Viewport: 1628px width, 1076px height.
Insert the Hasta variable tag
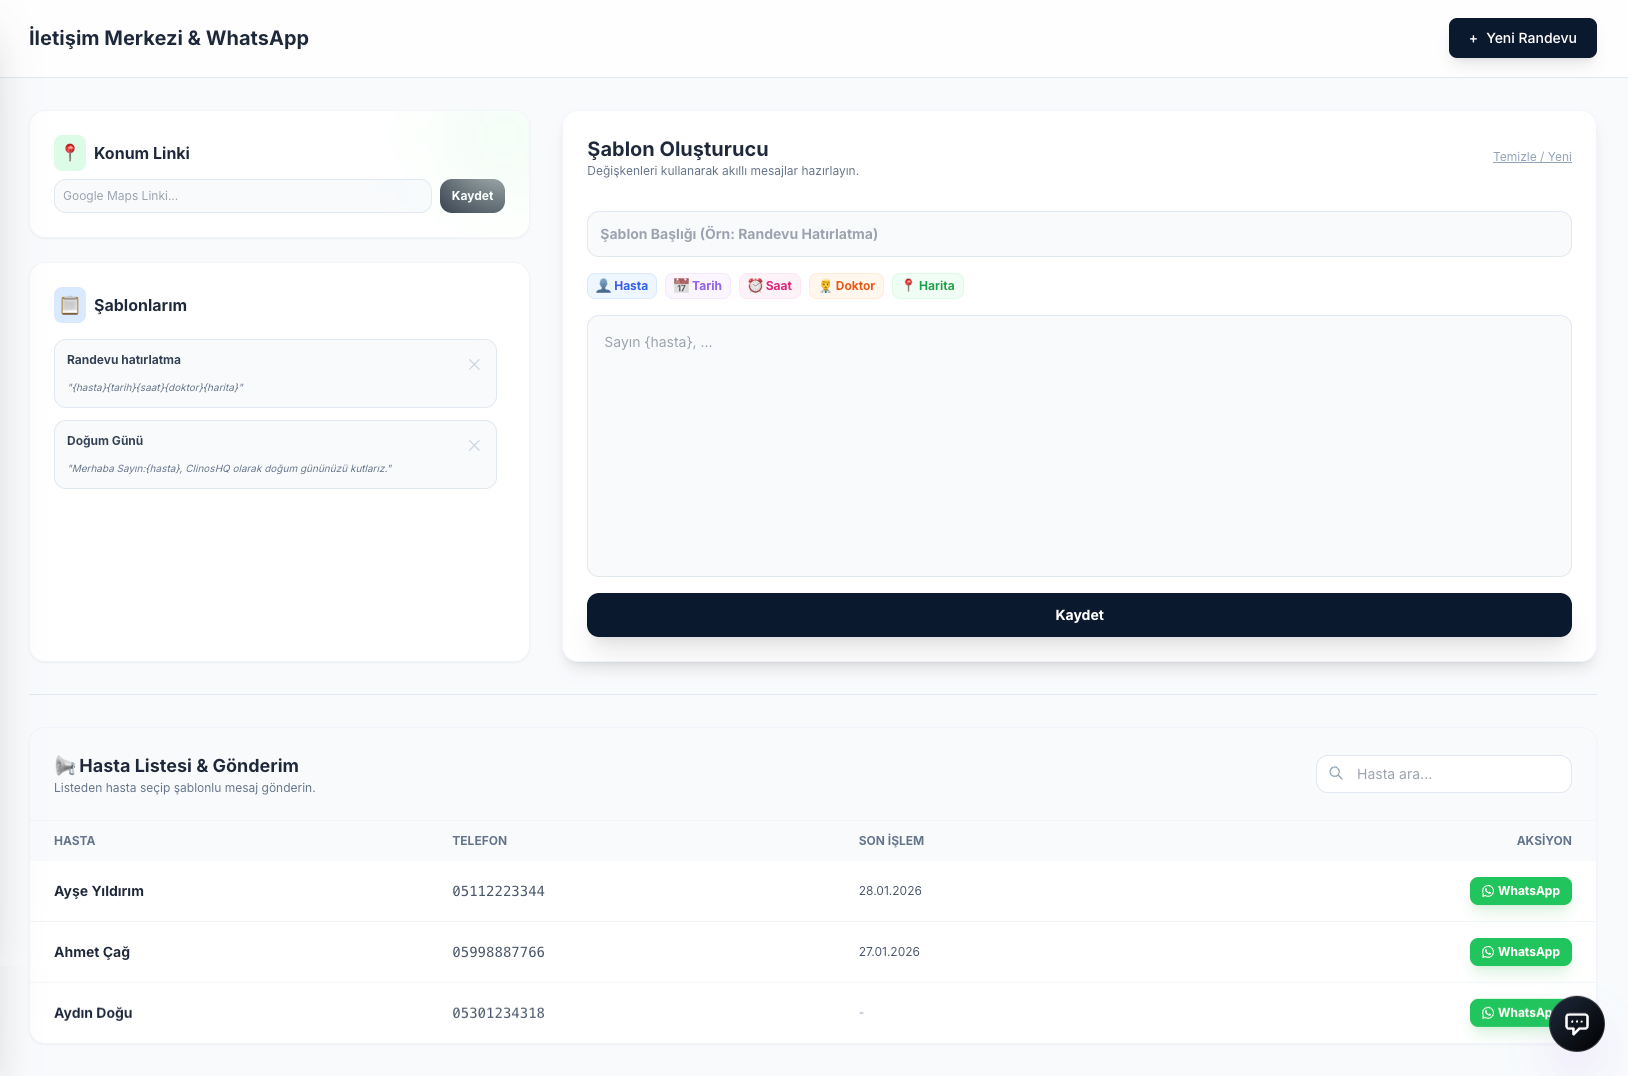pos(621,286)
